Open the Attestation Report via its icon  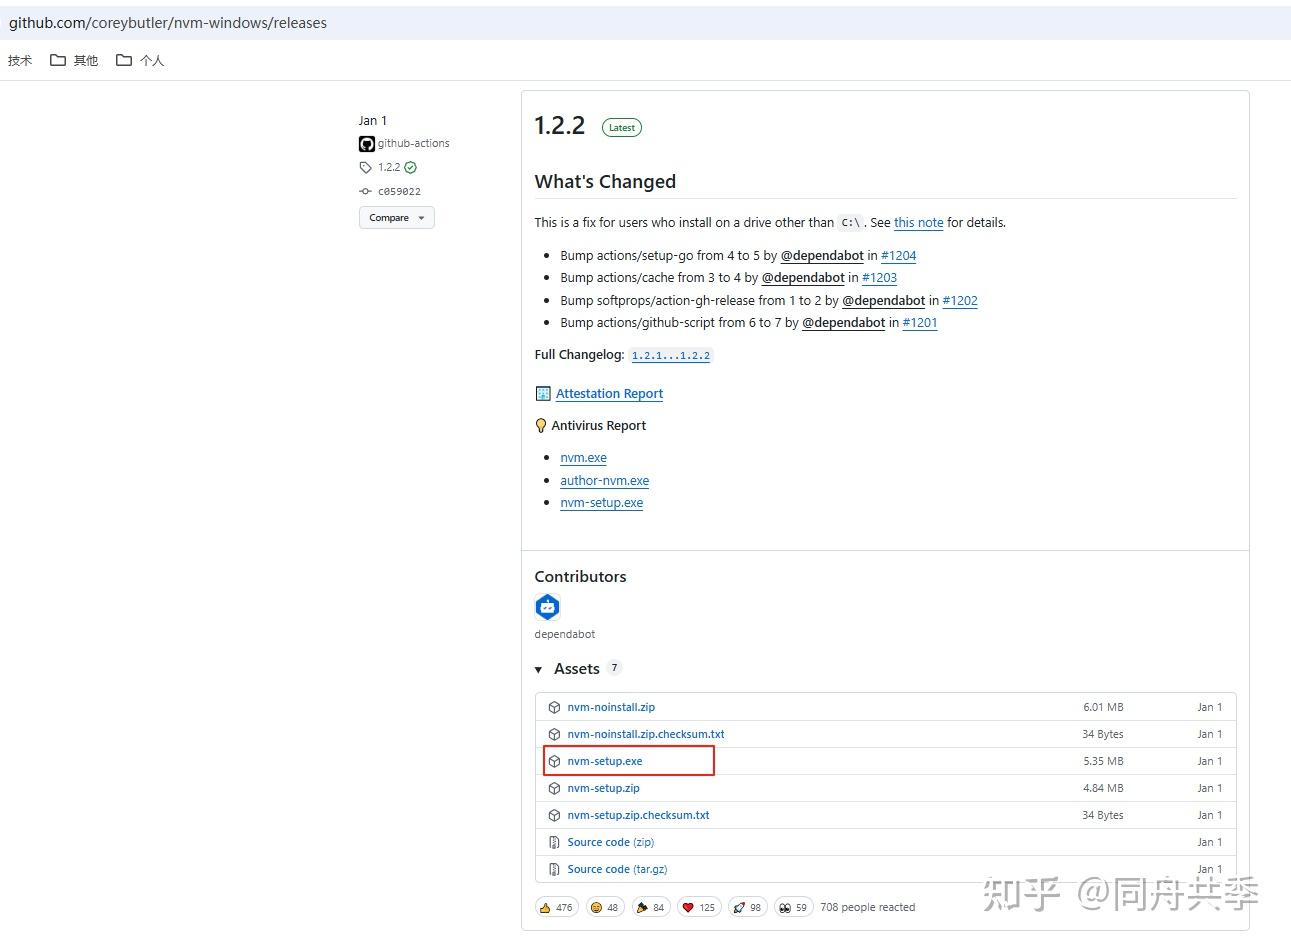[x=543, y=393]
